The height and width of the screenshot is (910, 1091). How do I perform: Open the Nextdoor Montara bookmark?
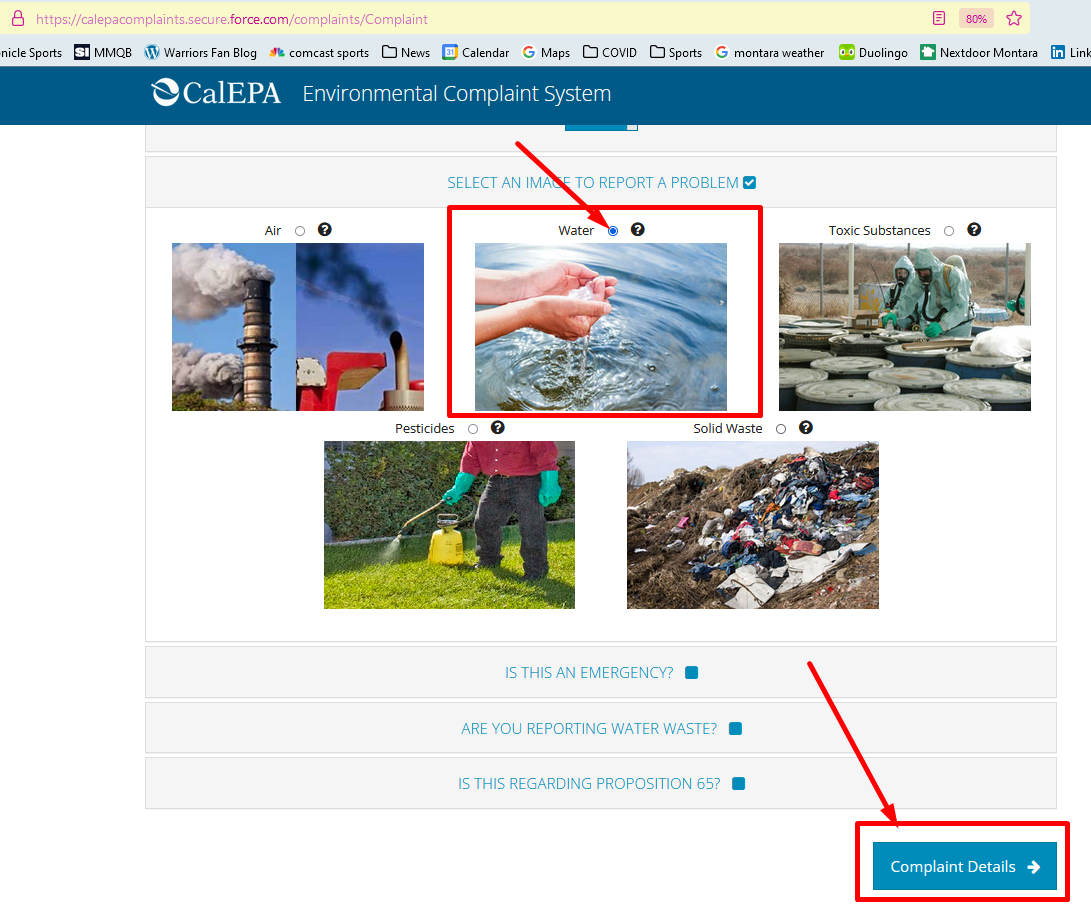pos(979,52)
